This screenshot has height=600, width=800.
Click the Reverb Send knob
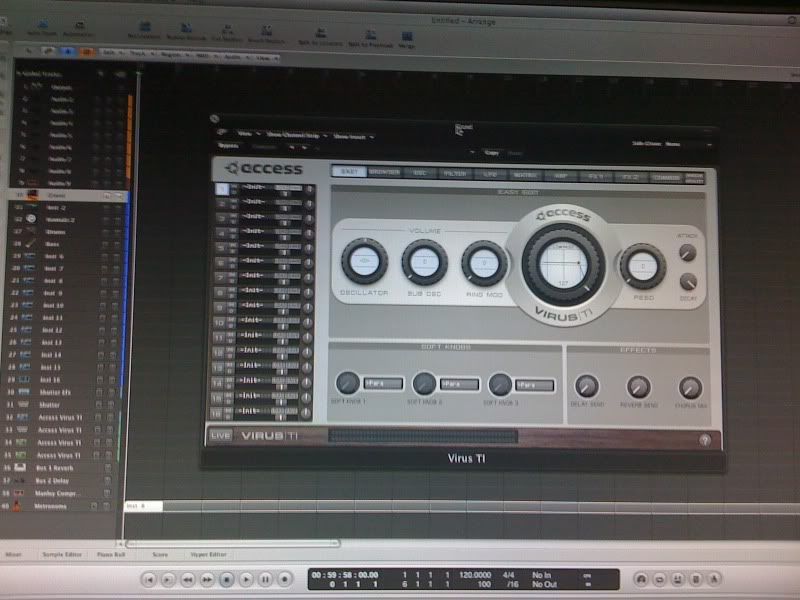pos(638,388)
